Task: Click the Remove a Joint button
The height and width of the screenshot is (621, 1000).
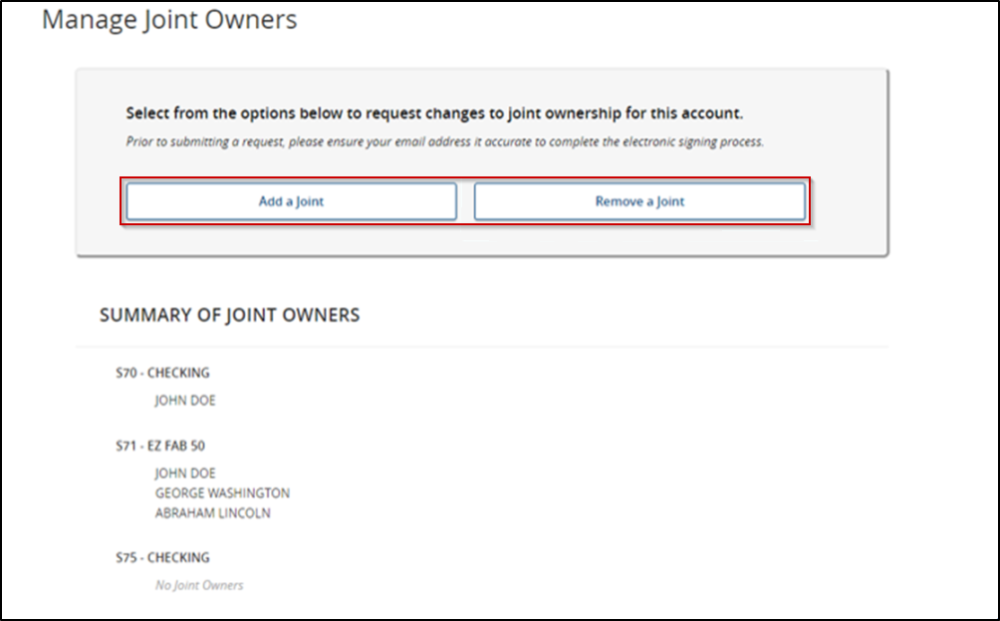Action: [640, 200]
